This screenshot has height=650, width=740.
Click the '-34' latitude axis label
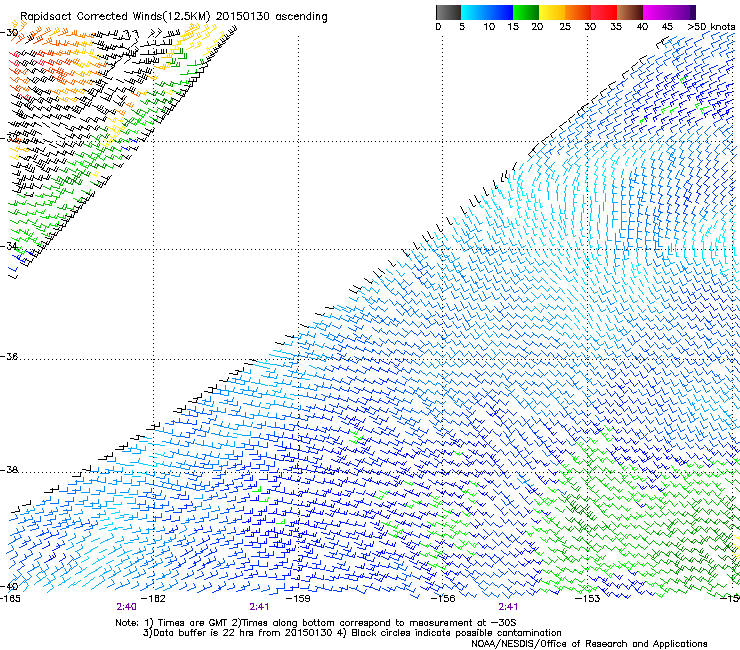coord(9,246)
